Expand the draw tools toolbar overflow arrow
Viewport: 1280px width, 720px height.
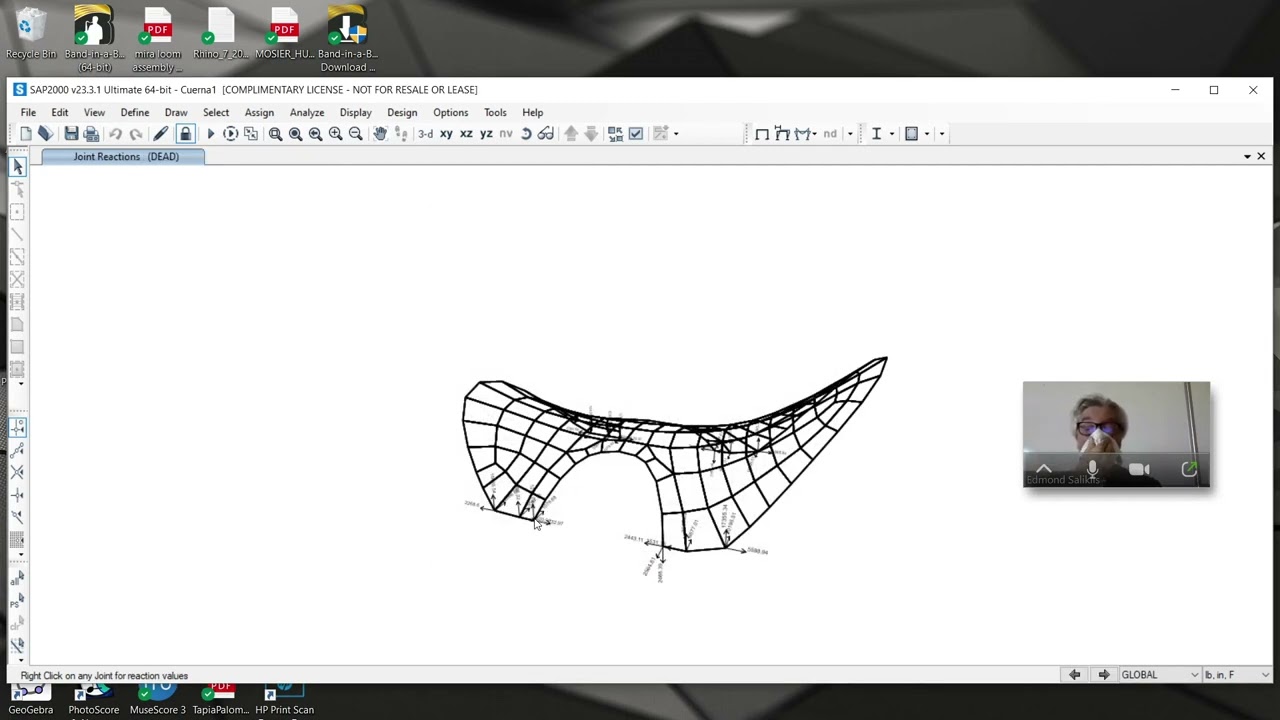click(20, 383)
